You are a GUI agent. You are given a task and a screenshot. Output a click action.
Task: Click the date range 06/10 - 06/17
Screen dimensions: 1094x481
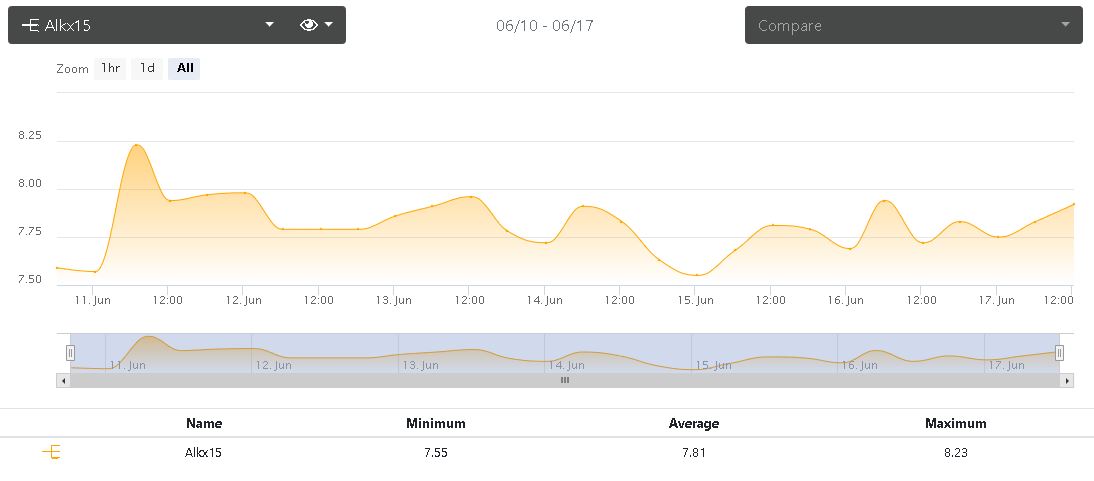(x=545, y=26)
